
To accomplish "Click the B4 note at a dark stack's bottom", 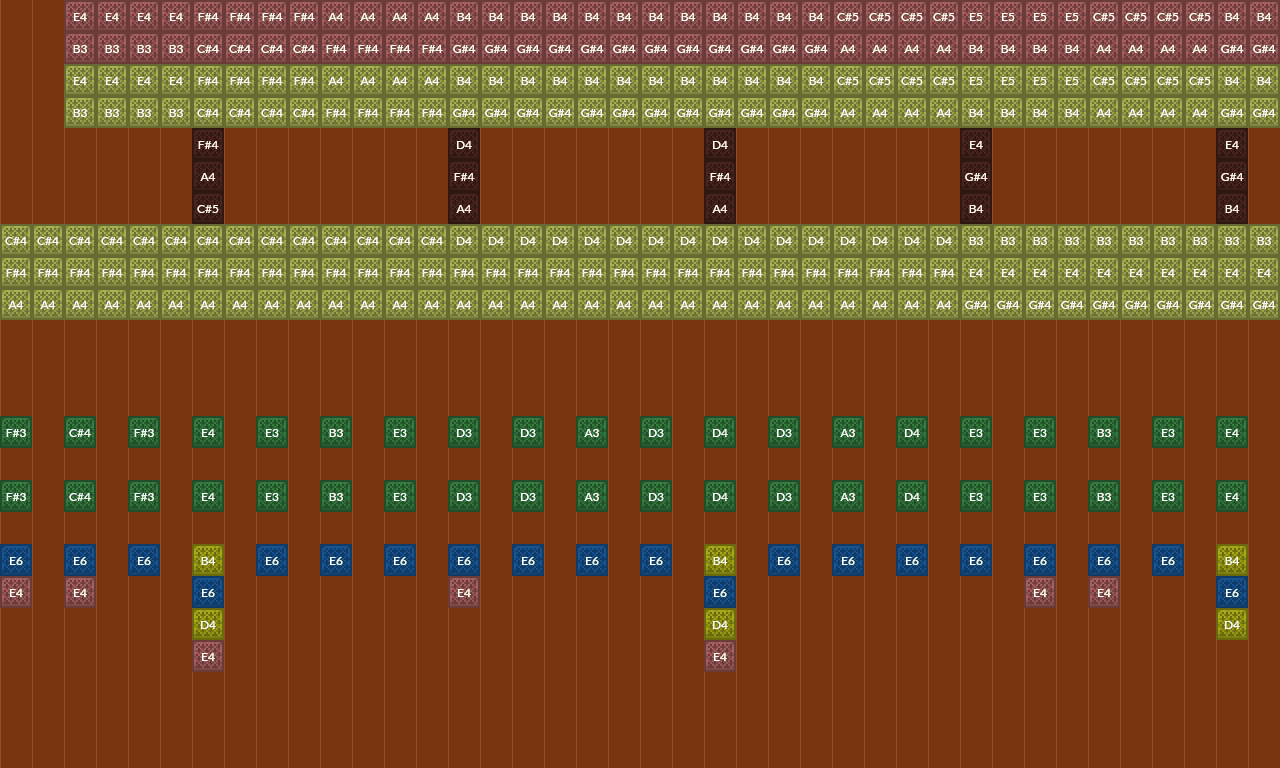I will pos(975,208).
